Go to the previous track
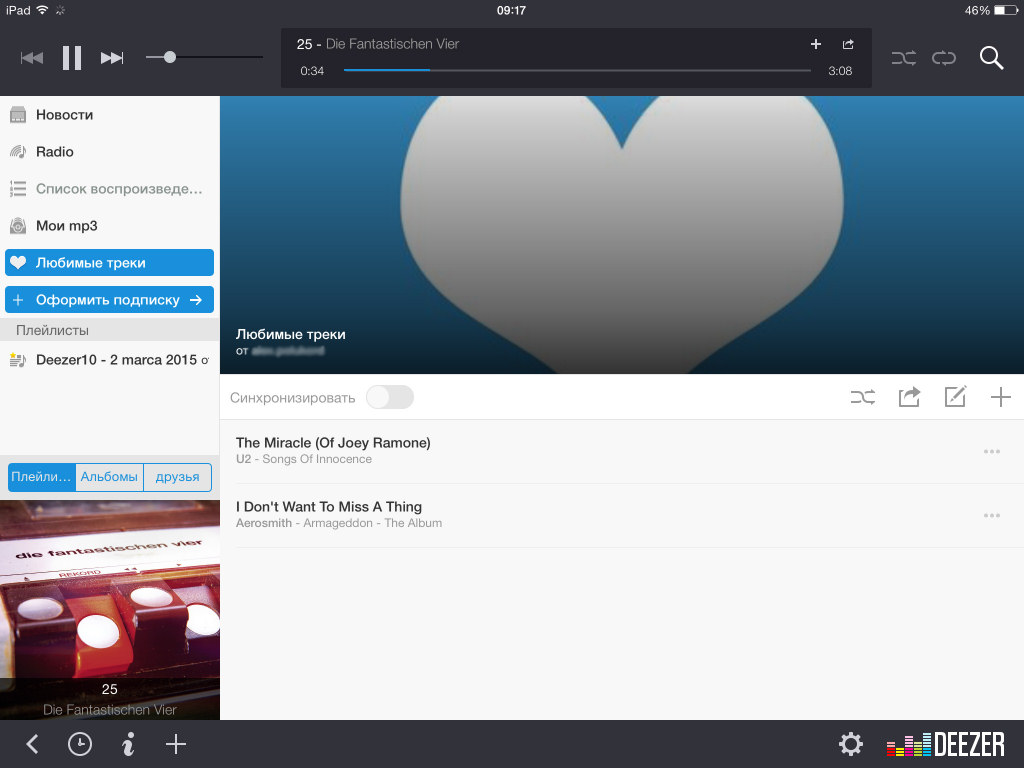 tap(32, 58)
